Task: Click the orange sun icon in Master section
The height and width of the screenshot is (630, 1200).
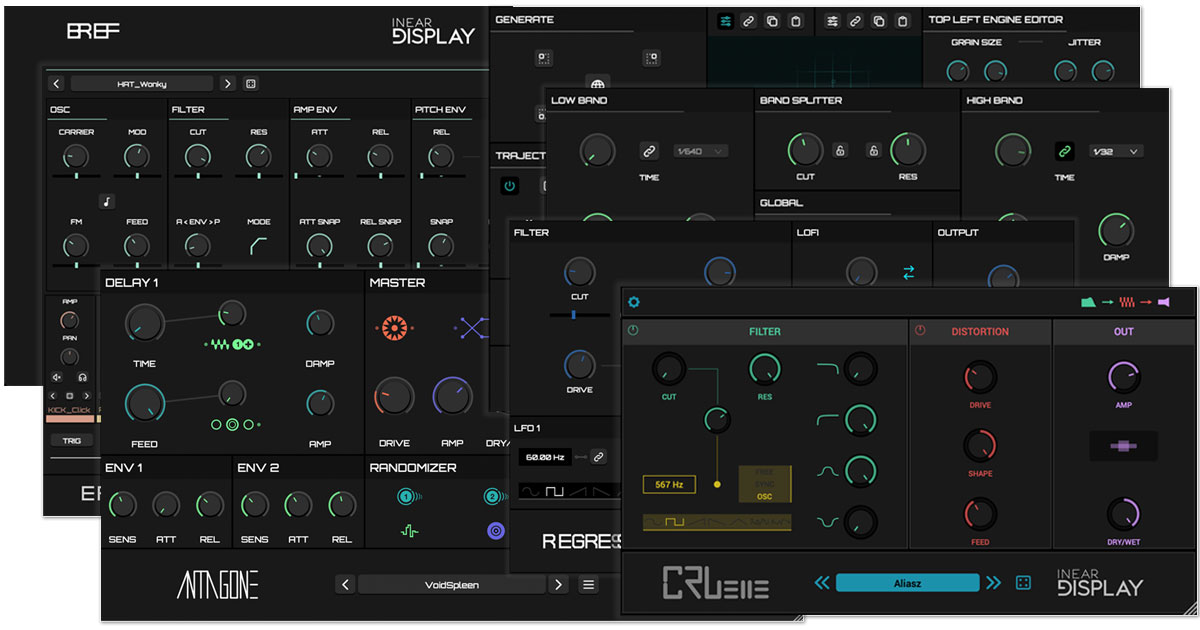Action: (389, 327)
